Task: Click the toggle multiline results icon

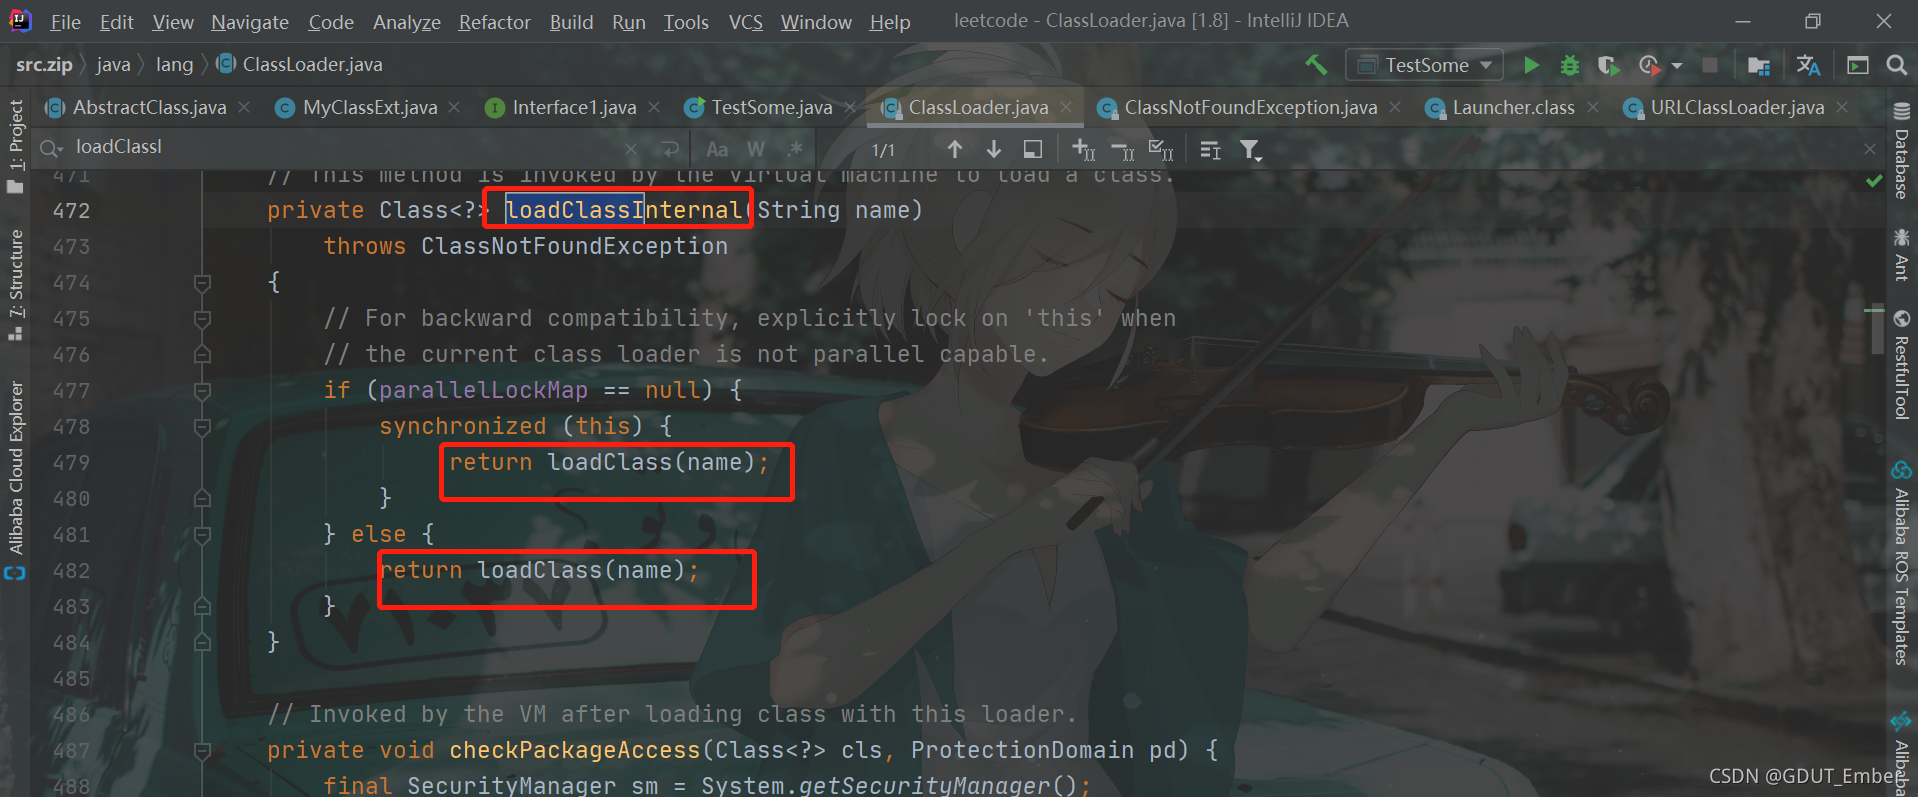Action: click(1210, 149)
